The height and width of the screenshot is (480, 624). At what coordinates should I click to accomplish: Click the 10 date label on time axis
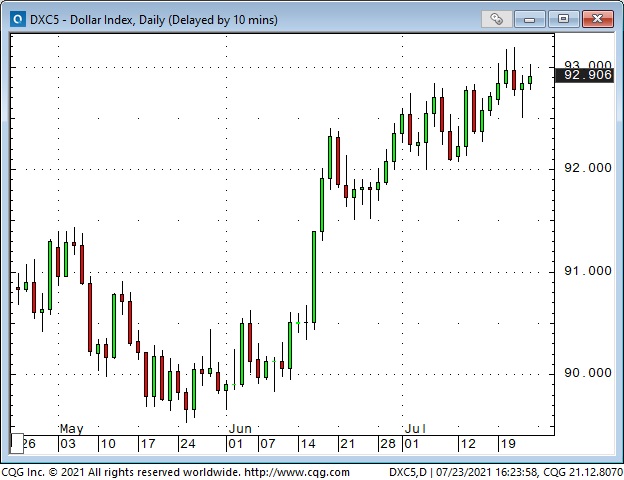108,444
